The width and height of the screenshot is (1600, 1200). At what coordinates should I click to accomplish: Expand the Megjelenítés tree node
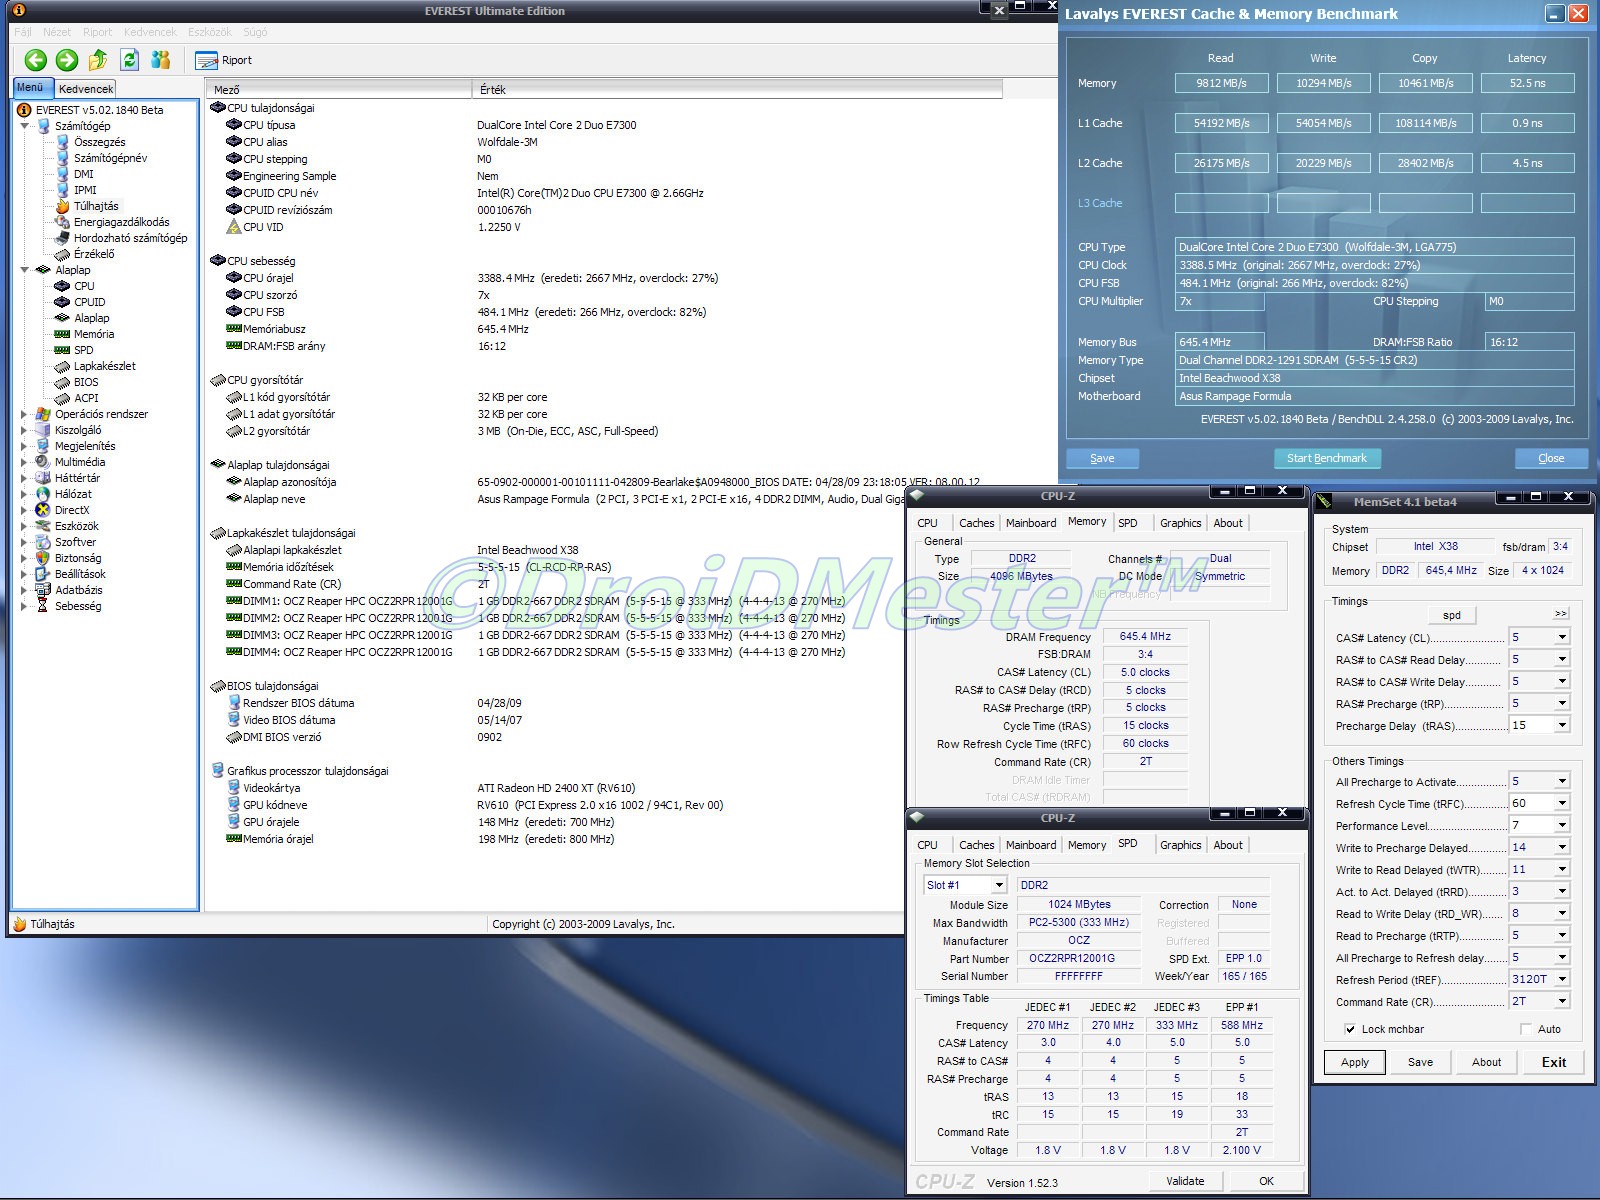click(25, 446)
